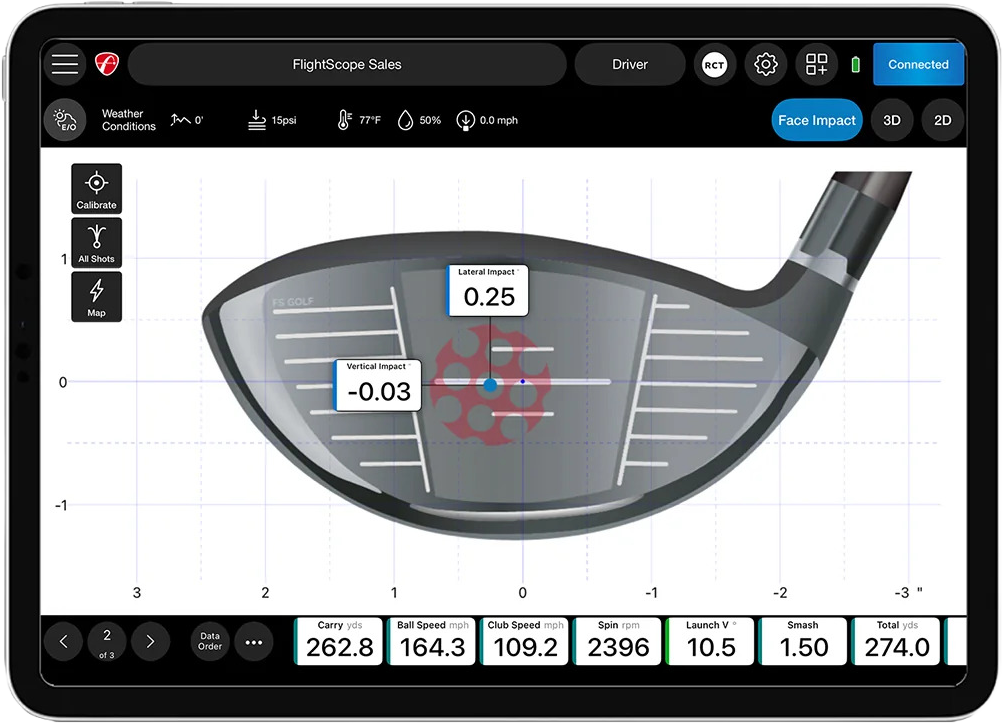Open Data Order settings
The image size is (1003, 723).
tap(210, 641)
